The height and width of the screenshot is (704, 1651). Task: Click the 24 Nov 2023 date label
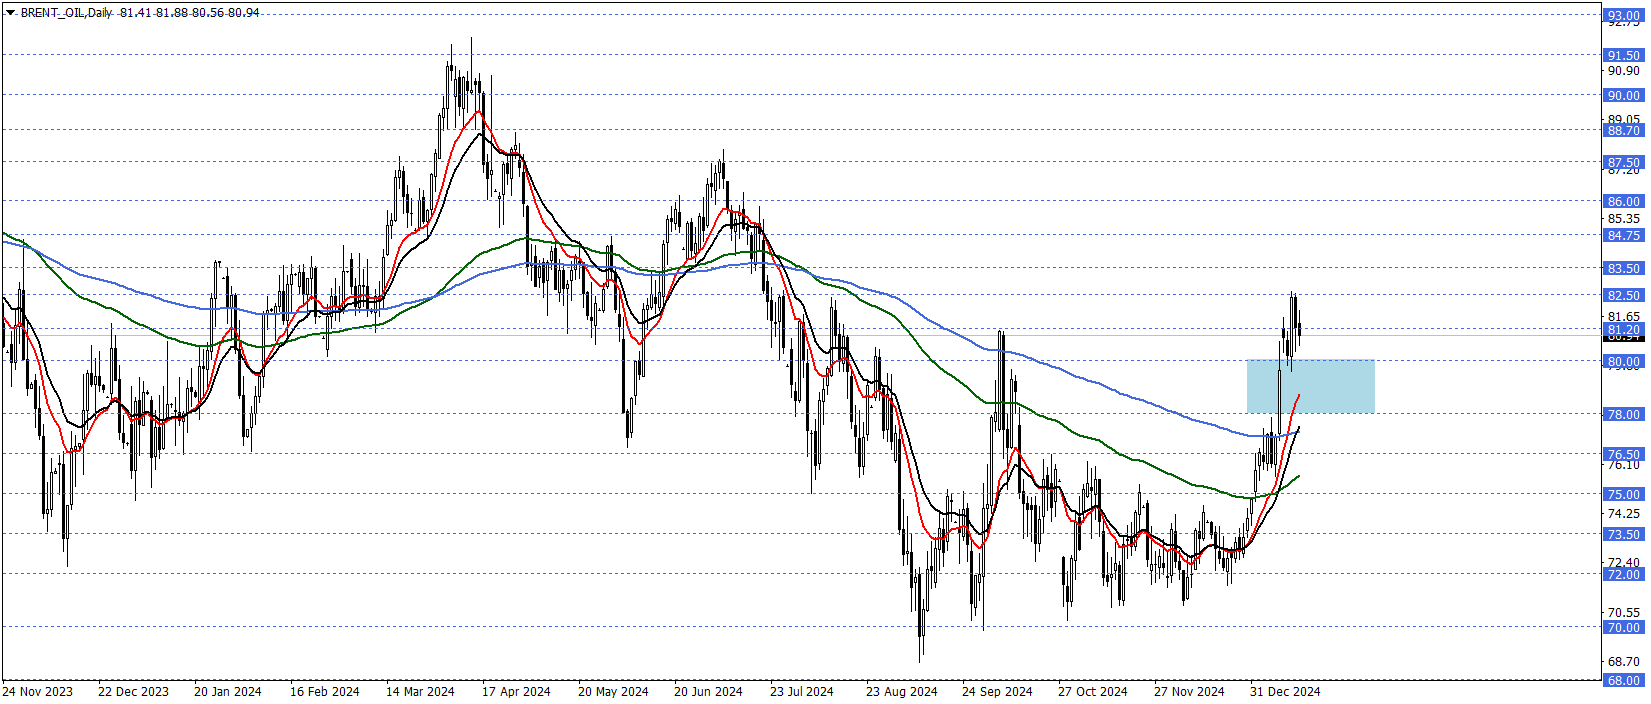point(38,691)
